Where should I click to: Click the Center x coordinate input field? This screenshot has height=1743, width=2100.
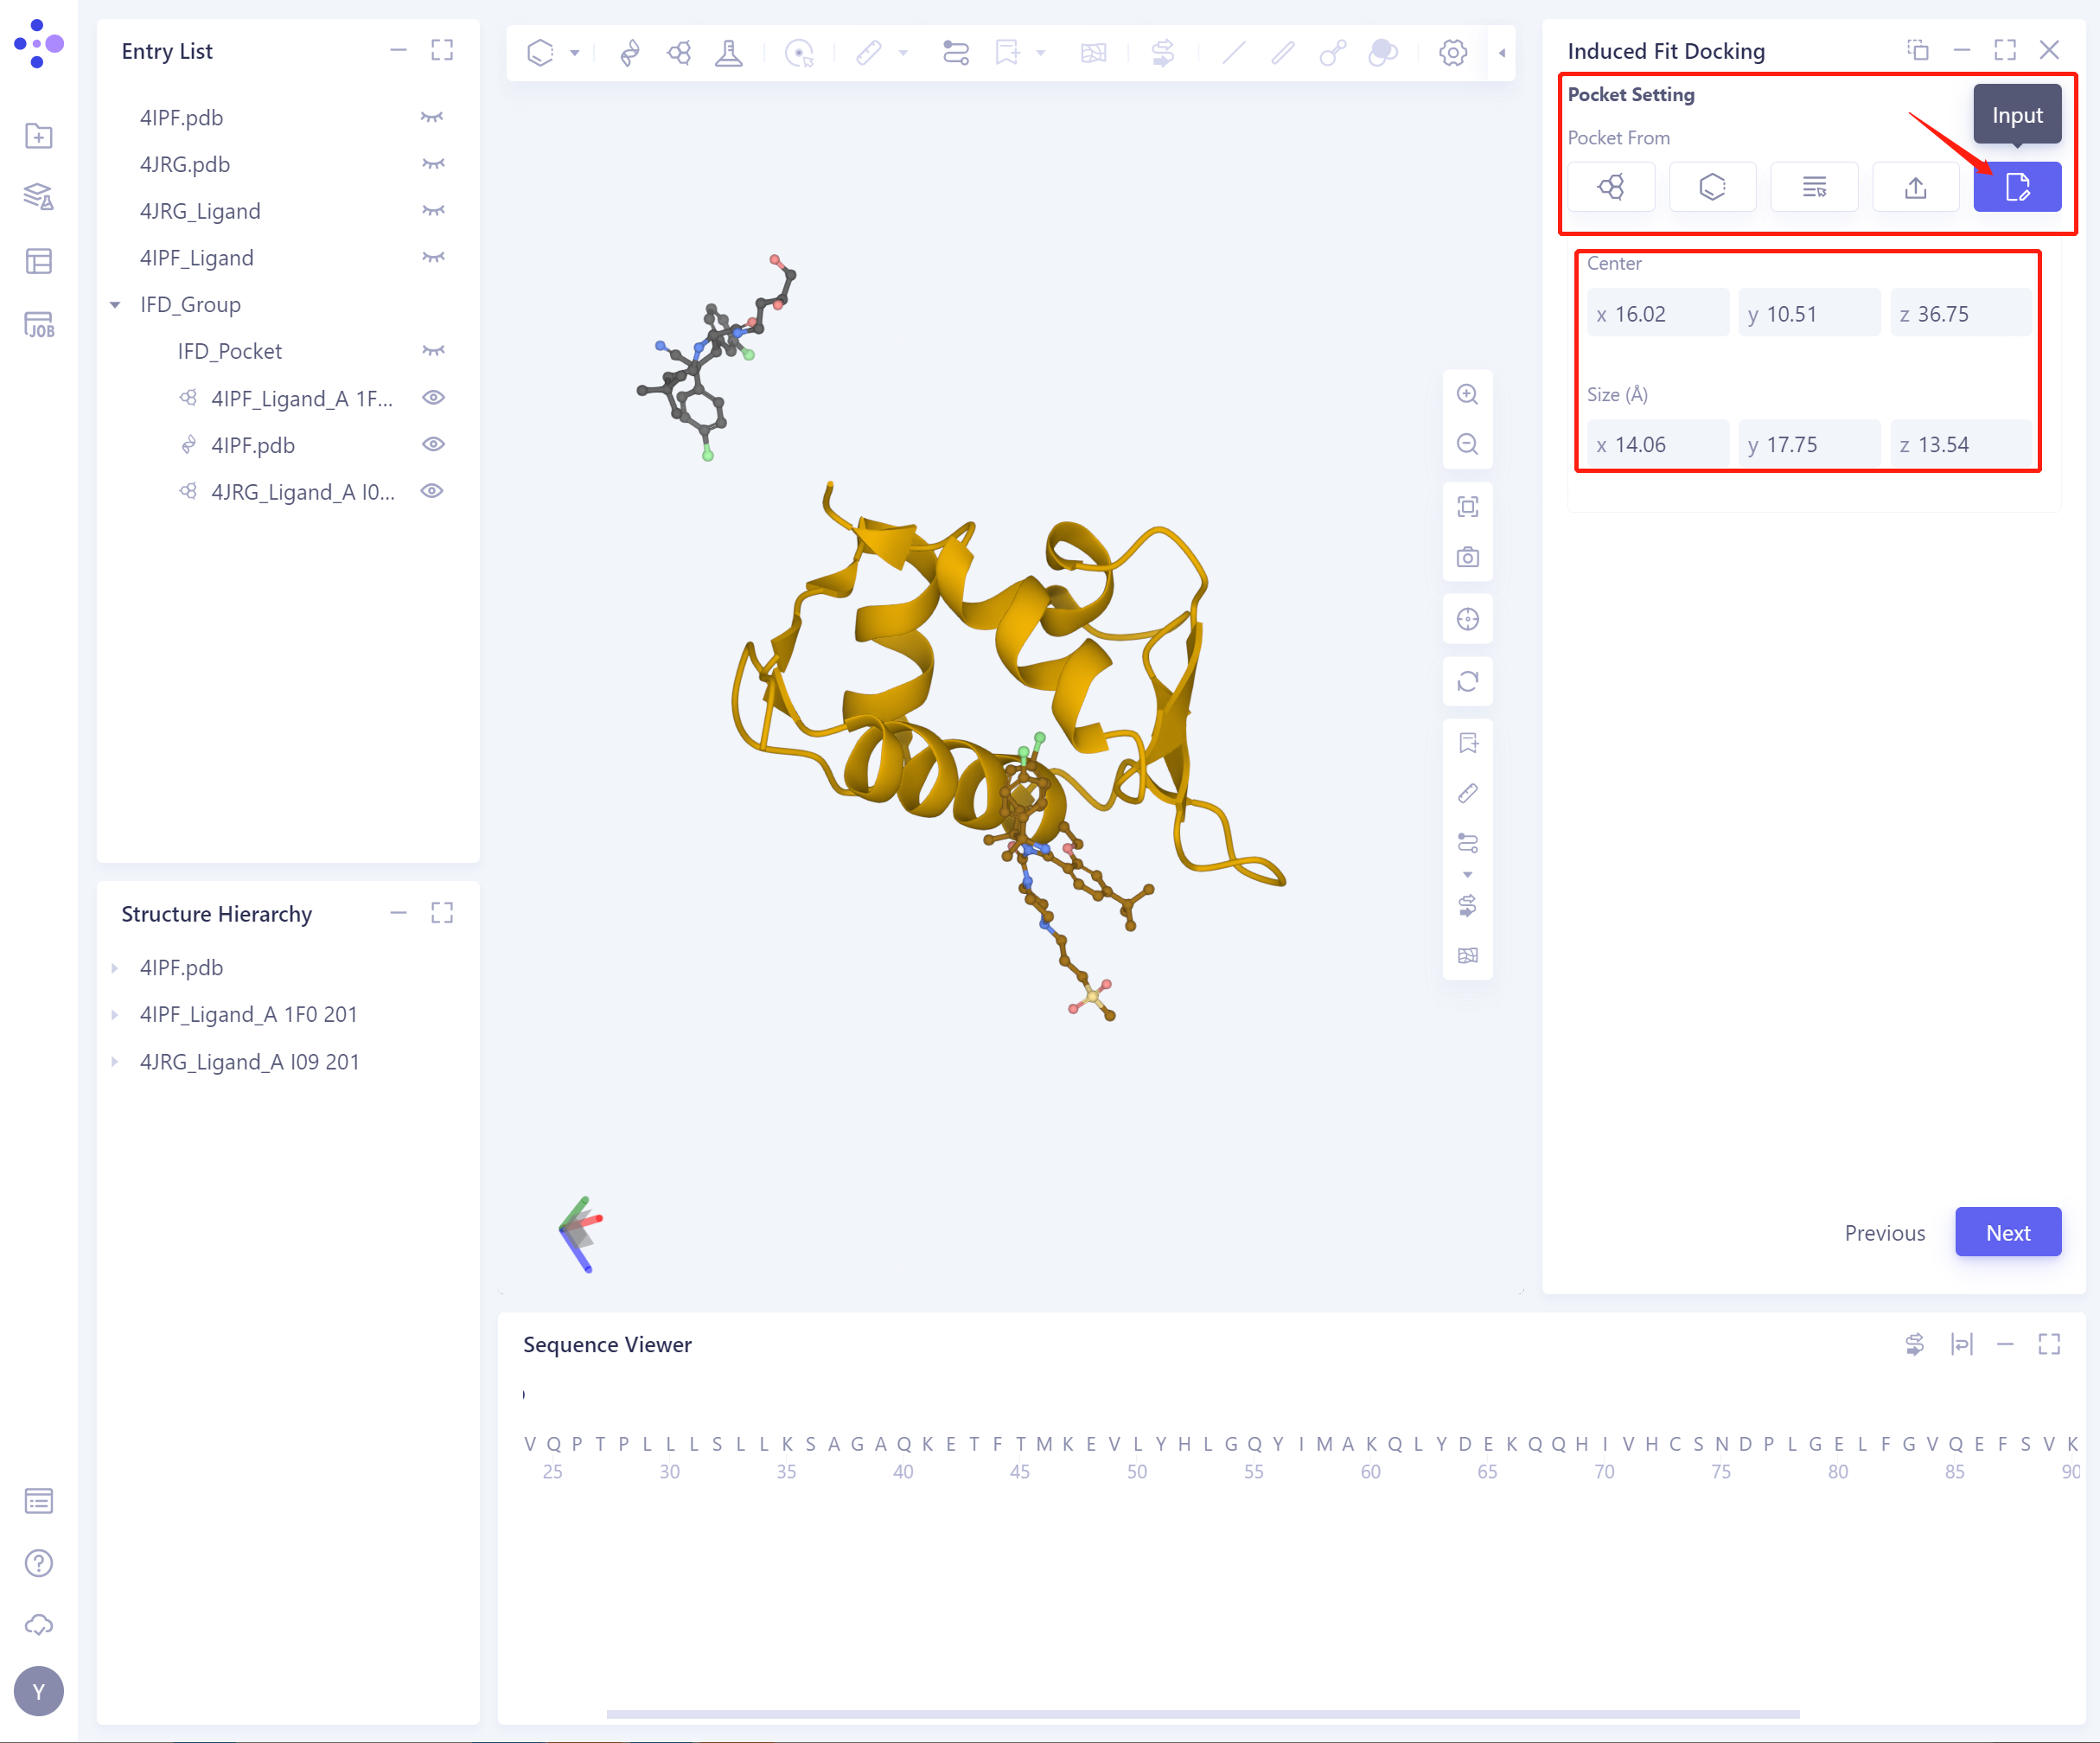[x=1657, y=312]
